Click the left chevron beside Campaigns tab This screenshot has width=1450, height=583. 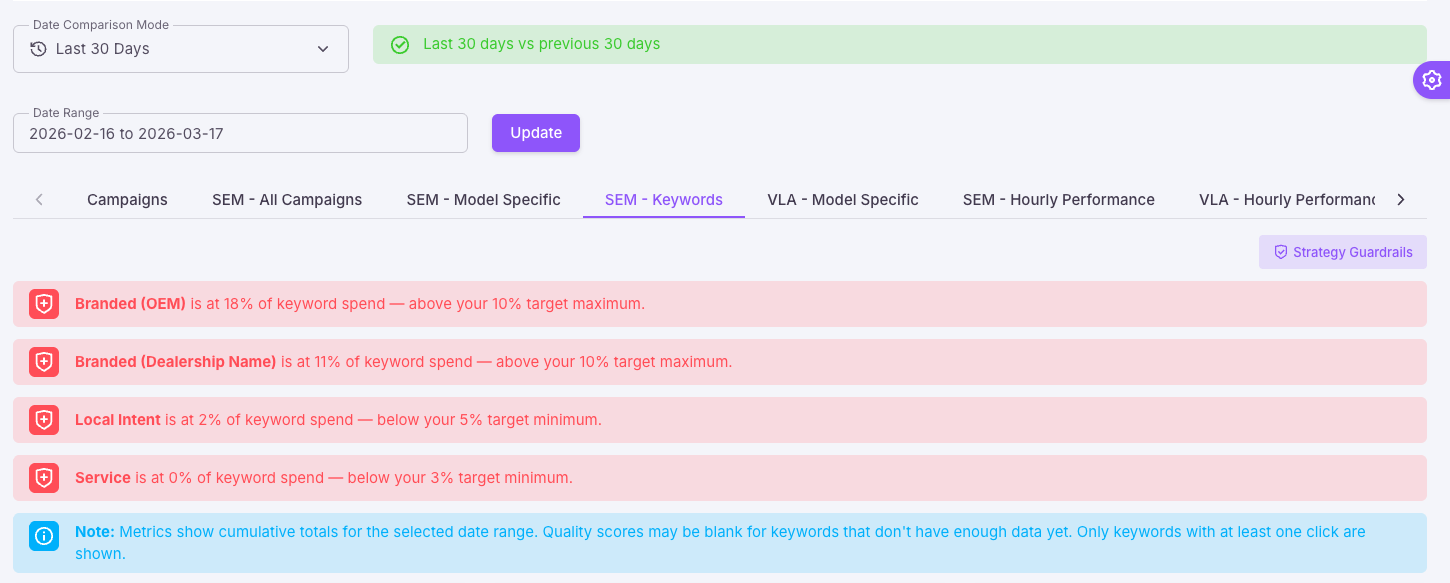[39, 199]
